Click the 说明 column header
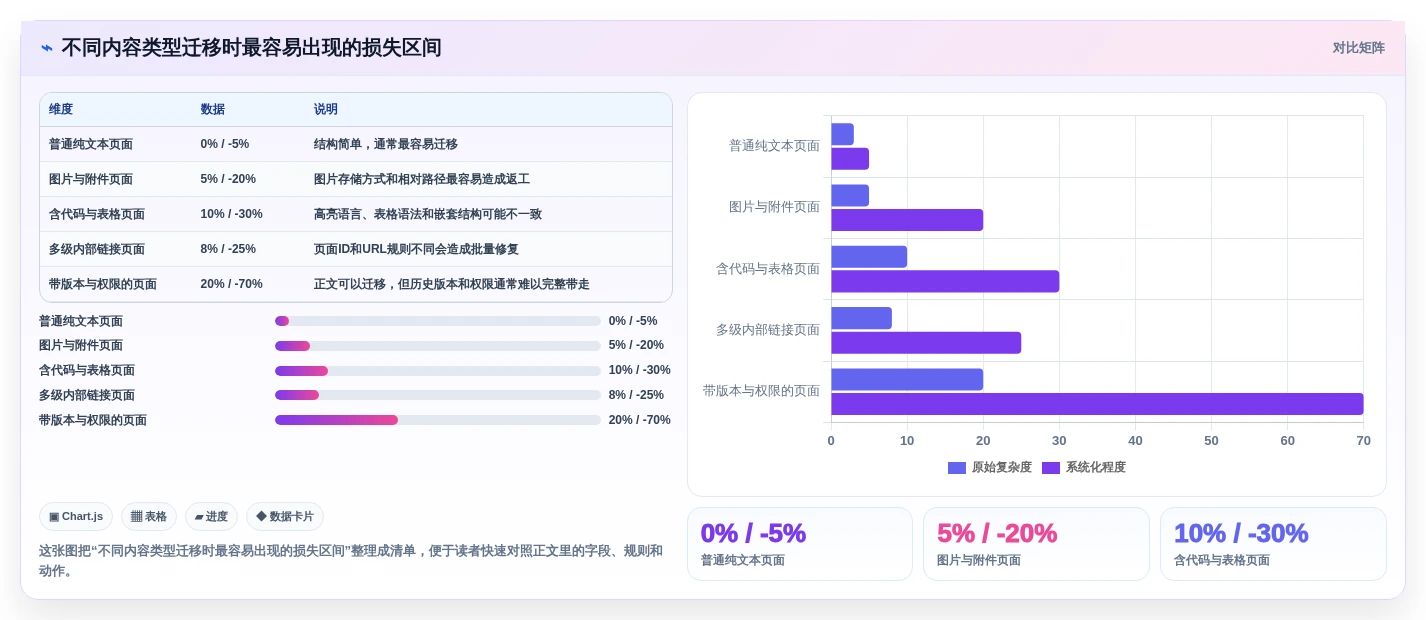This screenshot has width=1426, height=620. click(326, 110)
